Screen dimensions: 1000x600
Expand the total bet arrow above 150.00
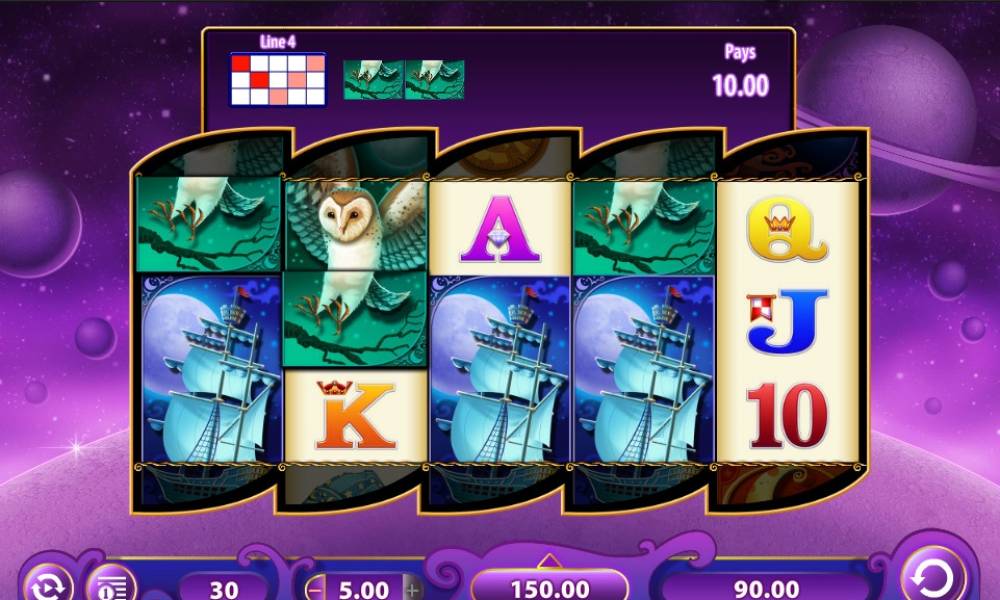[549, 562]
